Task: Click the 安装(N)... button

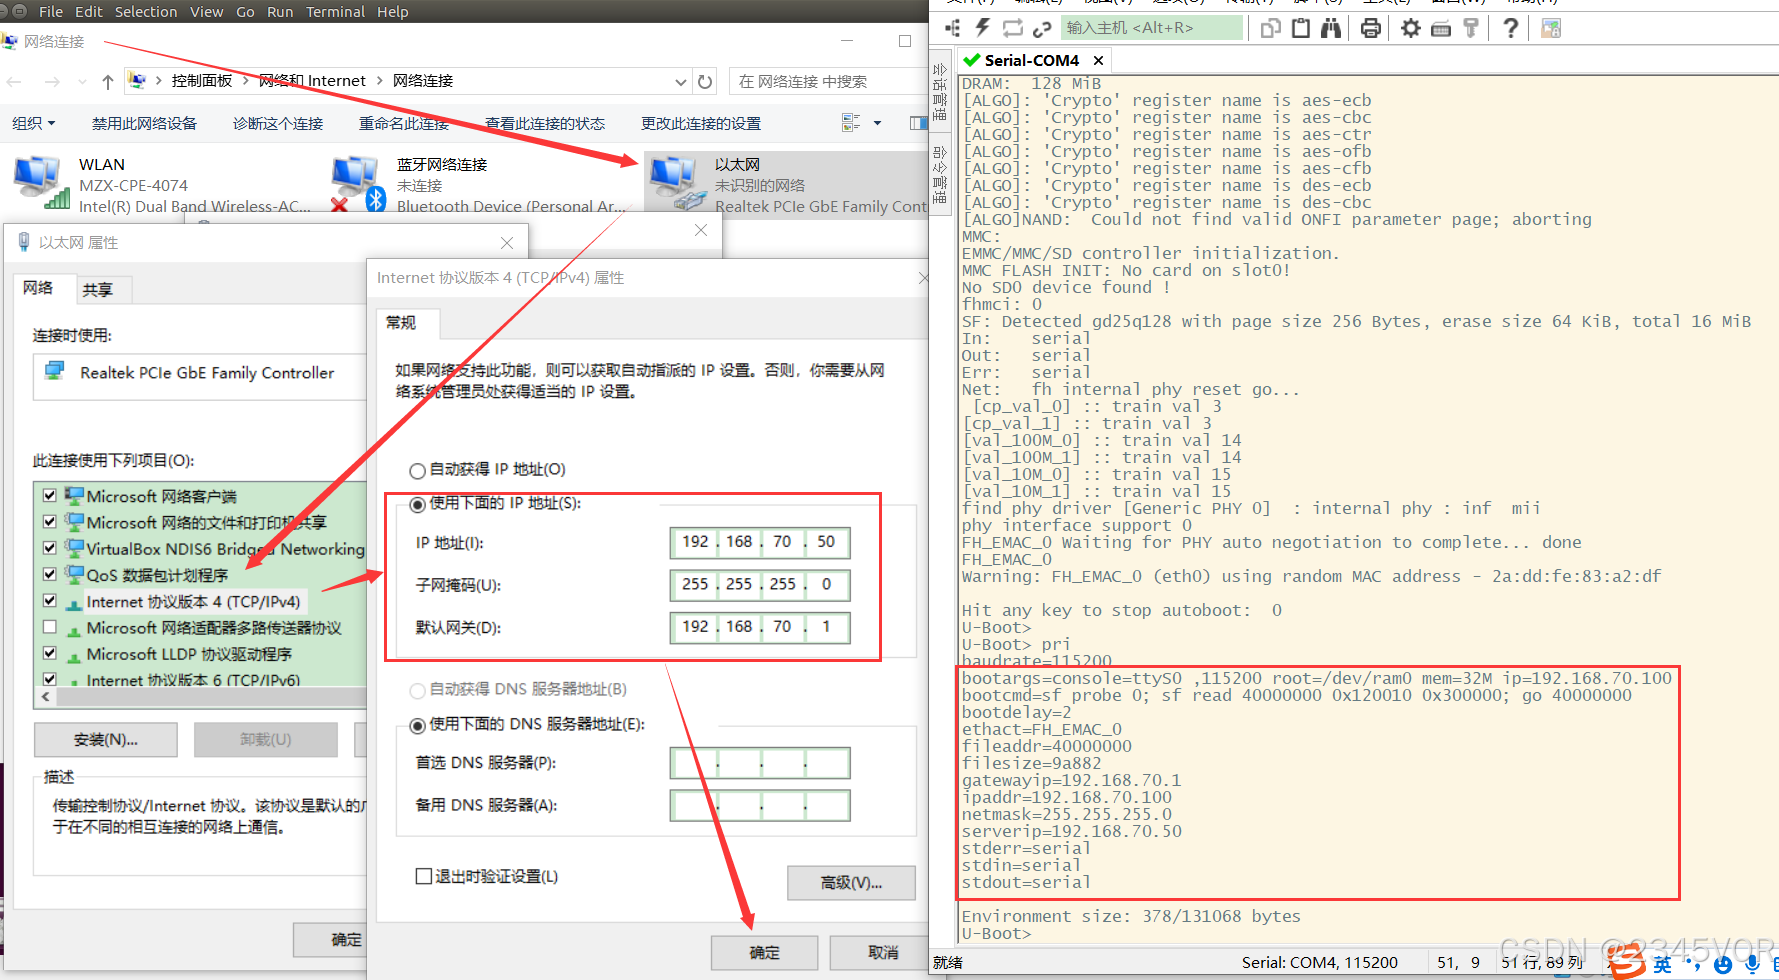Action: point(106,740)
